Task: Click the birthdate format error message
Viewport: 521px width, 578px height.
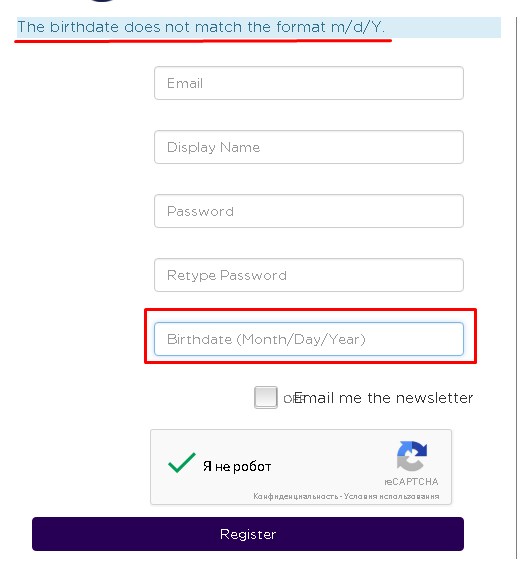Action: pos(201,27)
